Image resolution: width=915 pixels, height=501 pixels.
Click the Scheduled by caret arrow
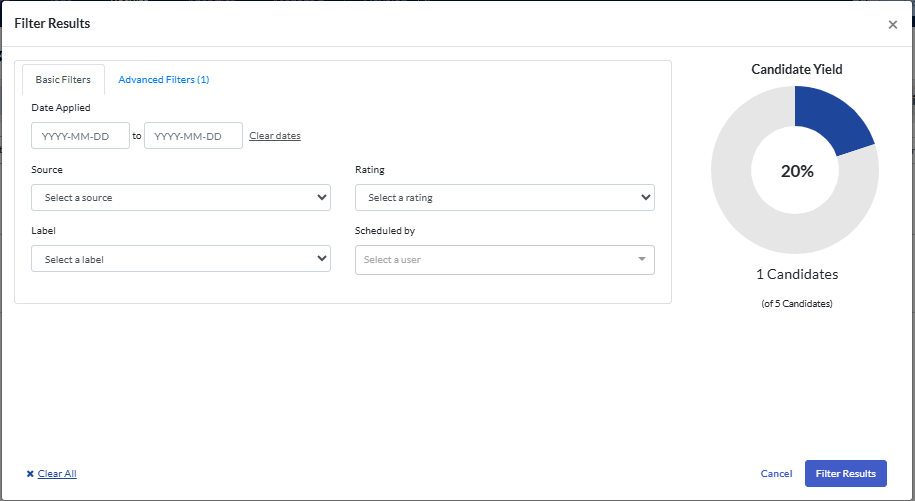pyautogui.click(x=642, y=260)
